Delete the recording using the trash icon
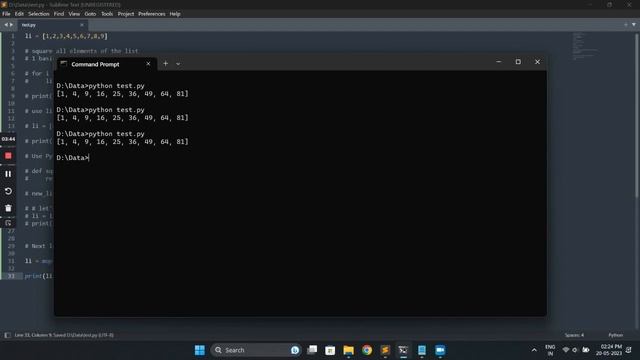640x360 pixels. (8, 208)
